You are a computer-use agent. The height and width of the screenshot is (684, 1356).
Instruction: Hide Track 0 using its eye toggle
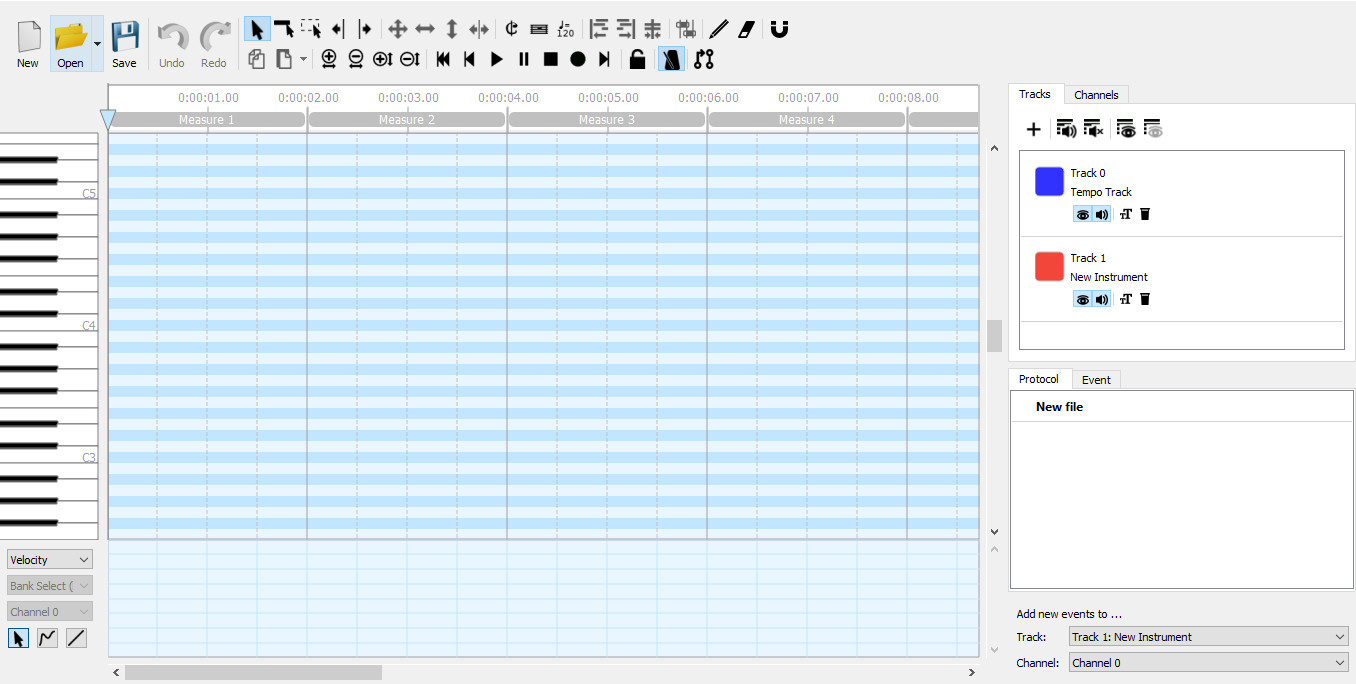pos(1082,213)
